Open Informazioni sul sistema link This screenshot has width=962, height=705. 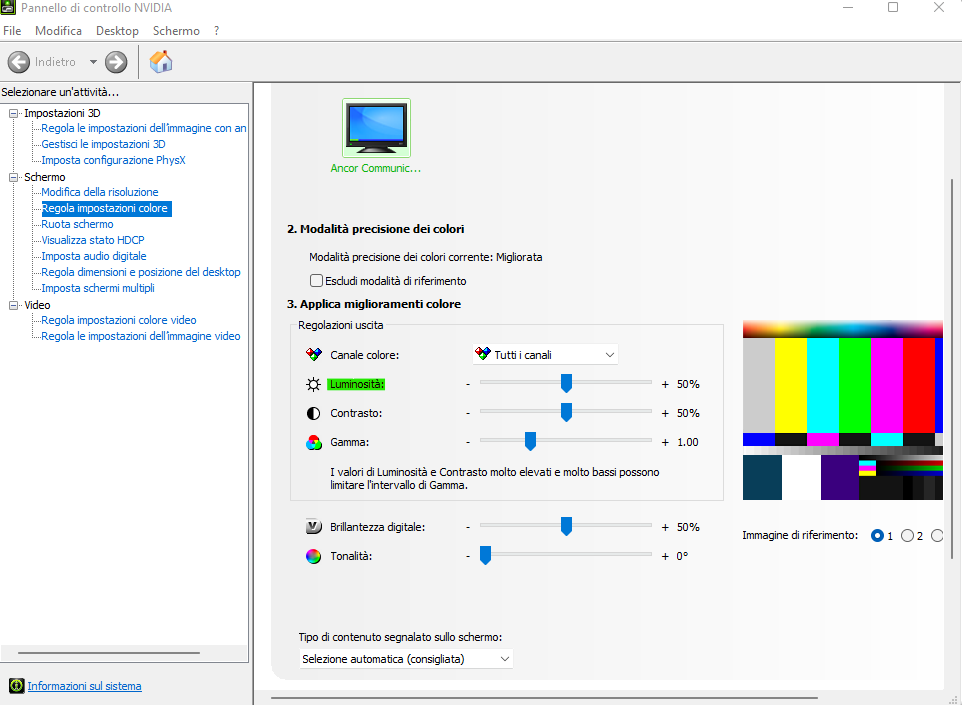tap(84, 686)
